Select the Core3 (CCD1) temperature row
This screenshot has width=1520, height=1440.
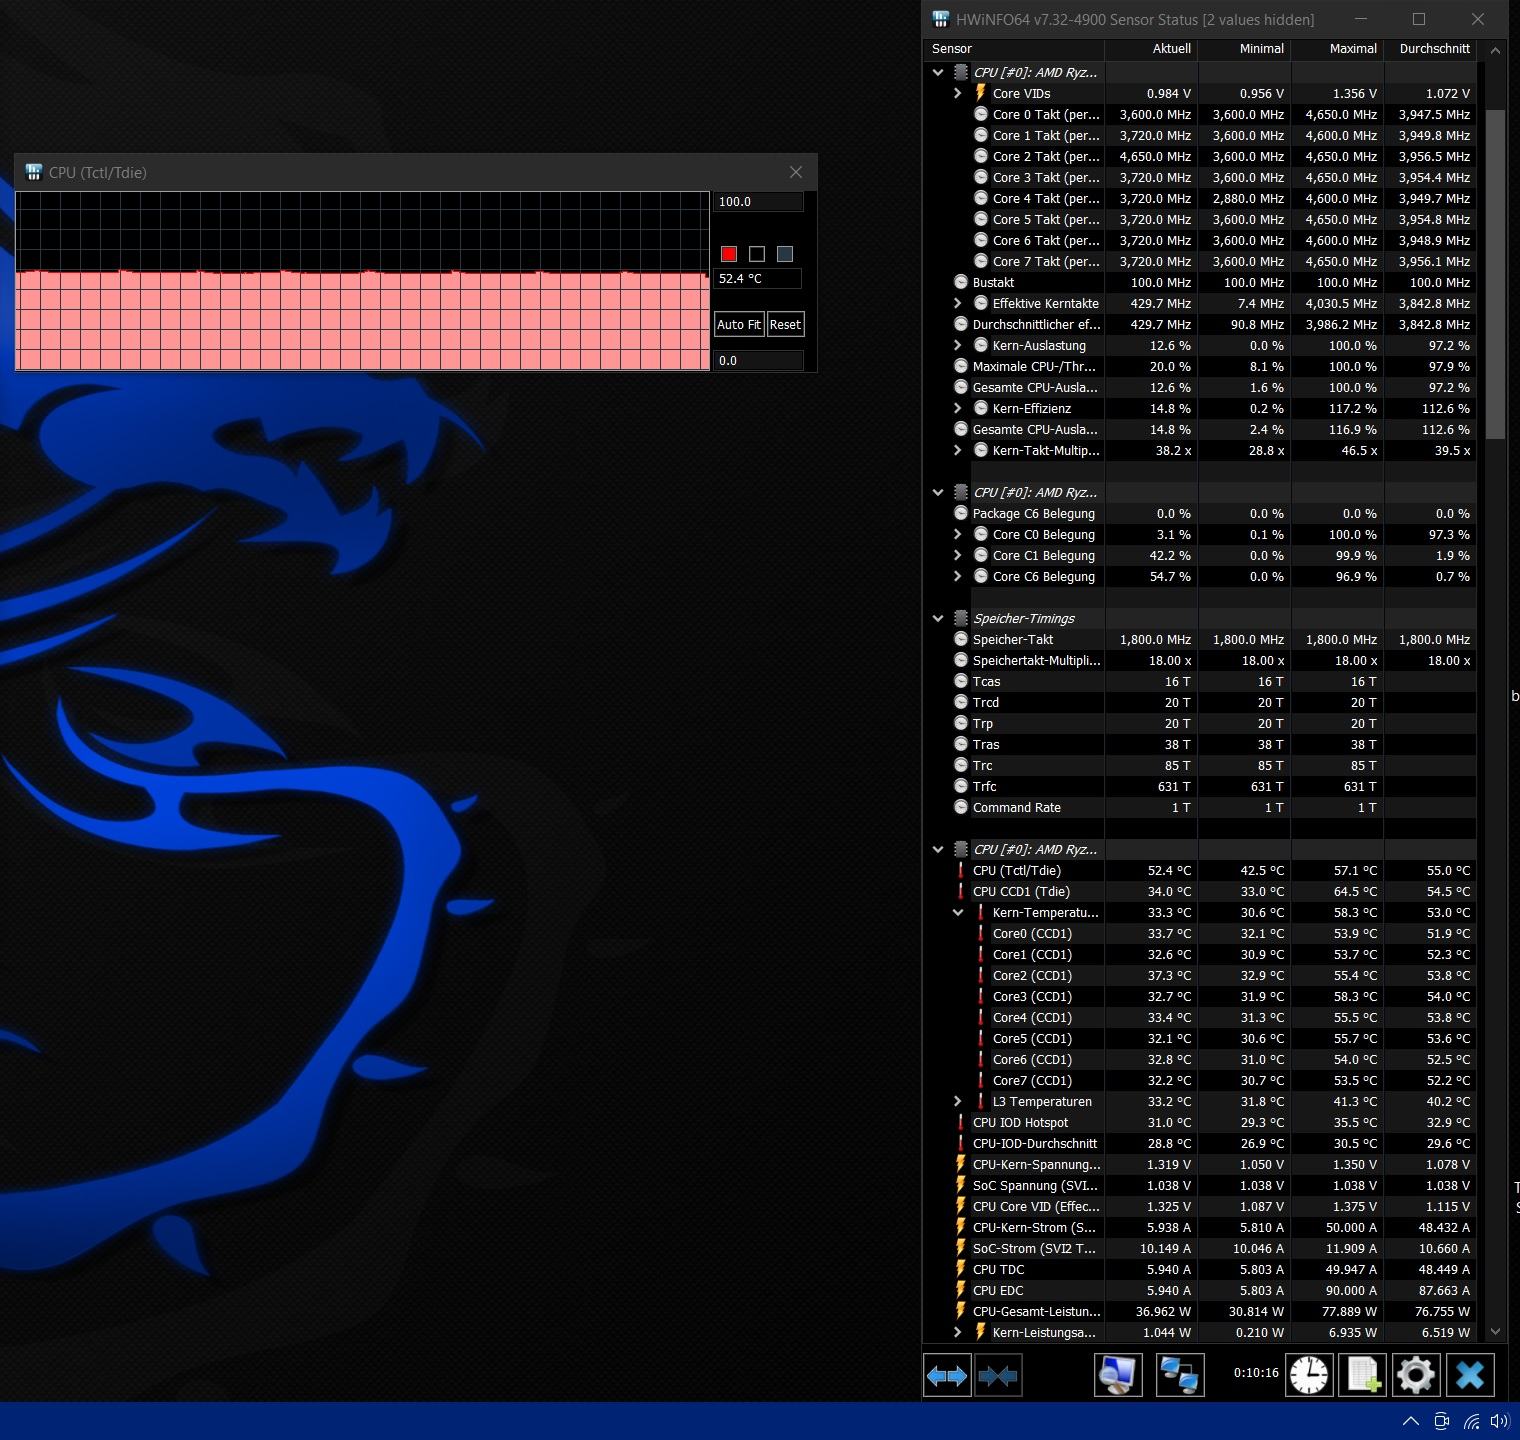coord(1200,996)
